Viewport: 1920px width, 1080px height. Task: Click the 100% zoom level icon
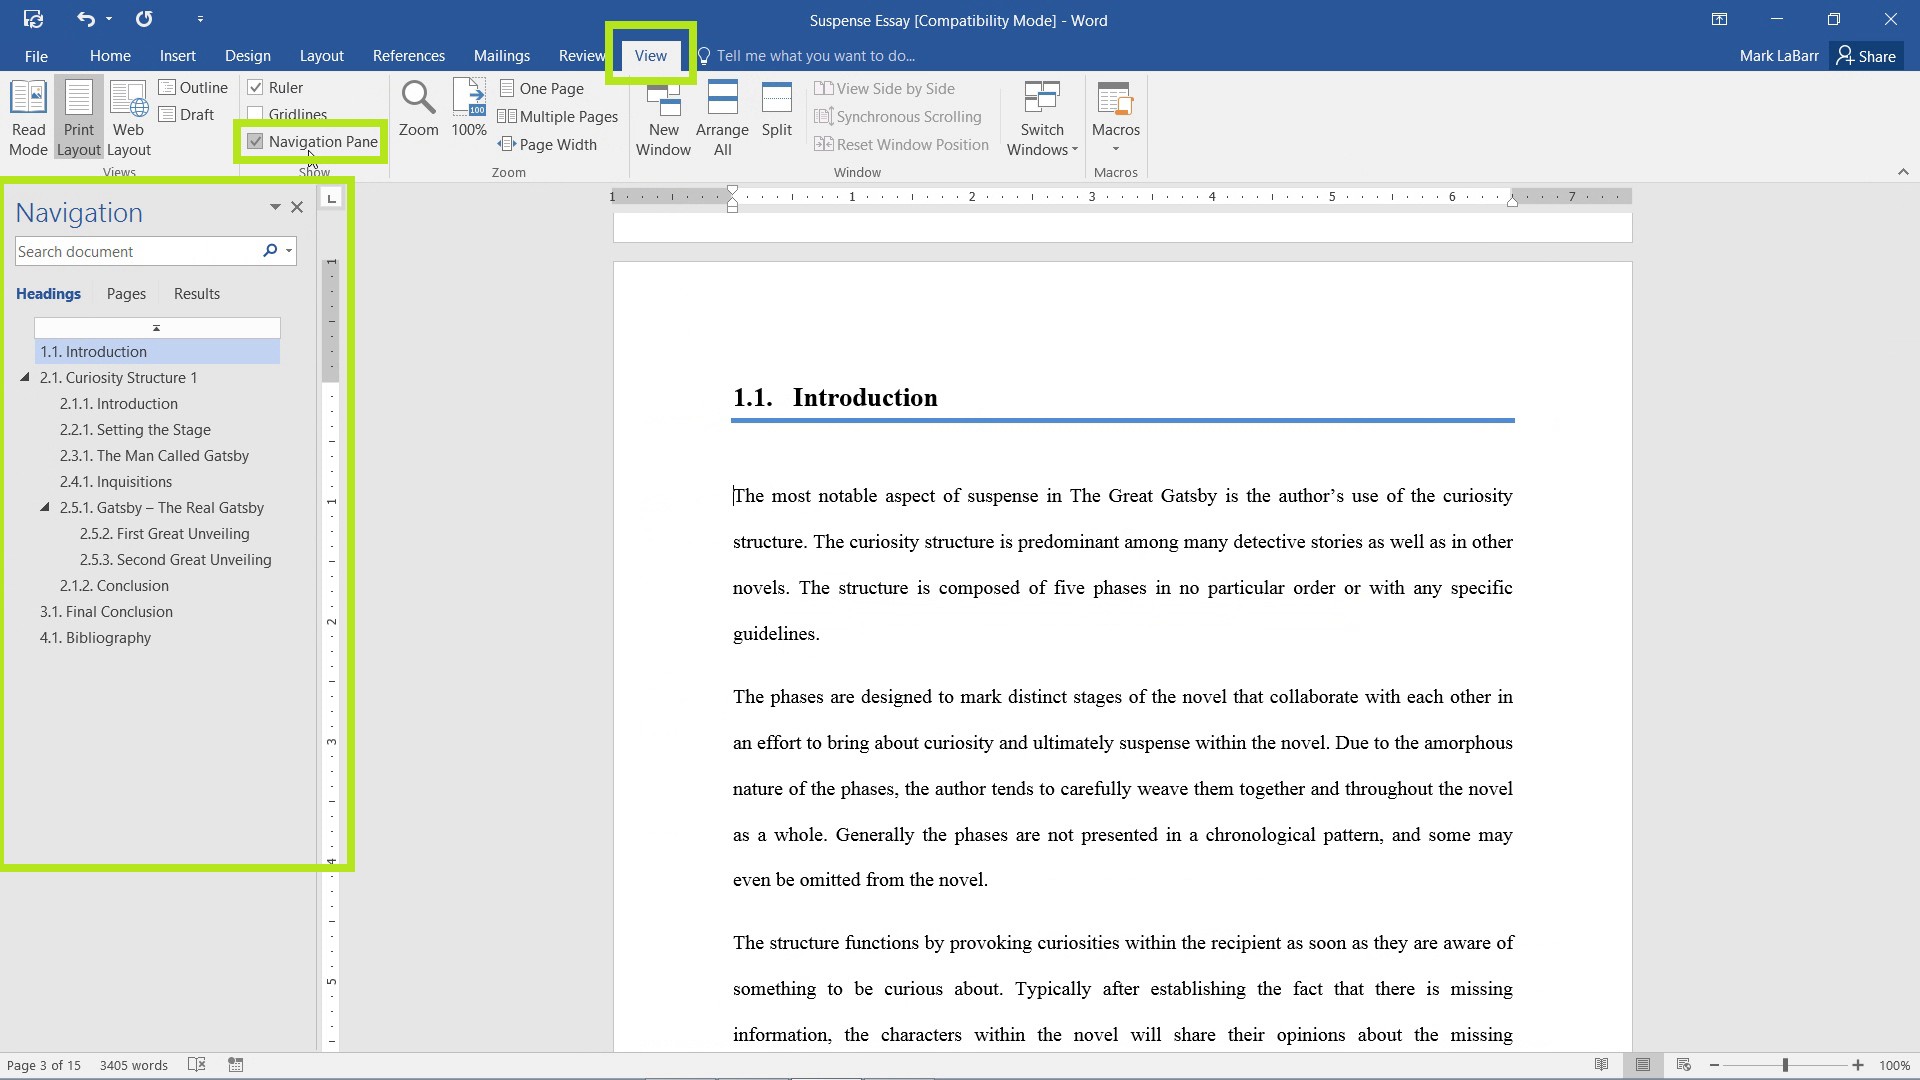click(469, 109)
